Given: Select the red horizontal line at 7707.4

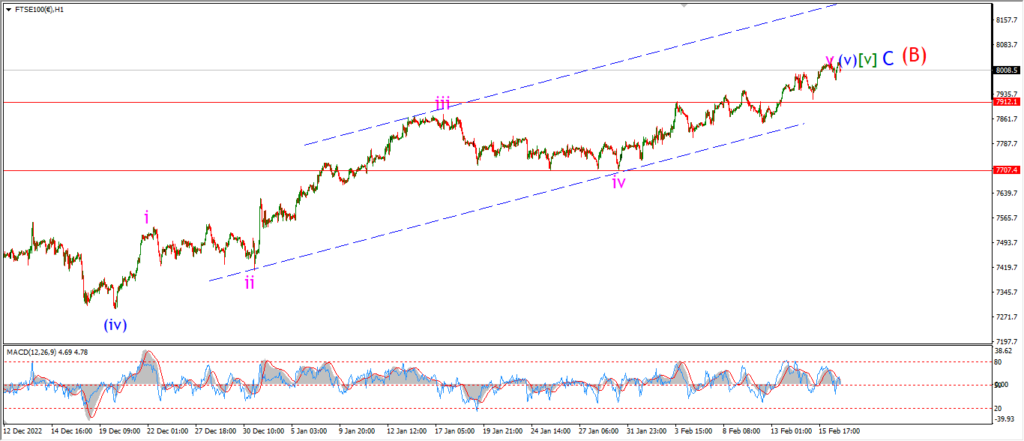Looking at the screenshot, I should pyautogui.click(x=496, y=170).
